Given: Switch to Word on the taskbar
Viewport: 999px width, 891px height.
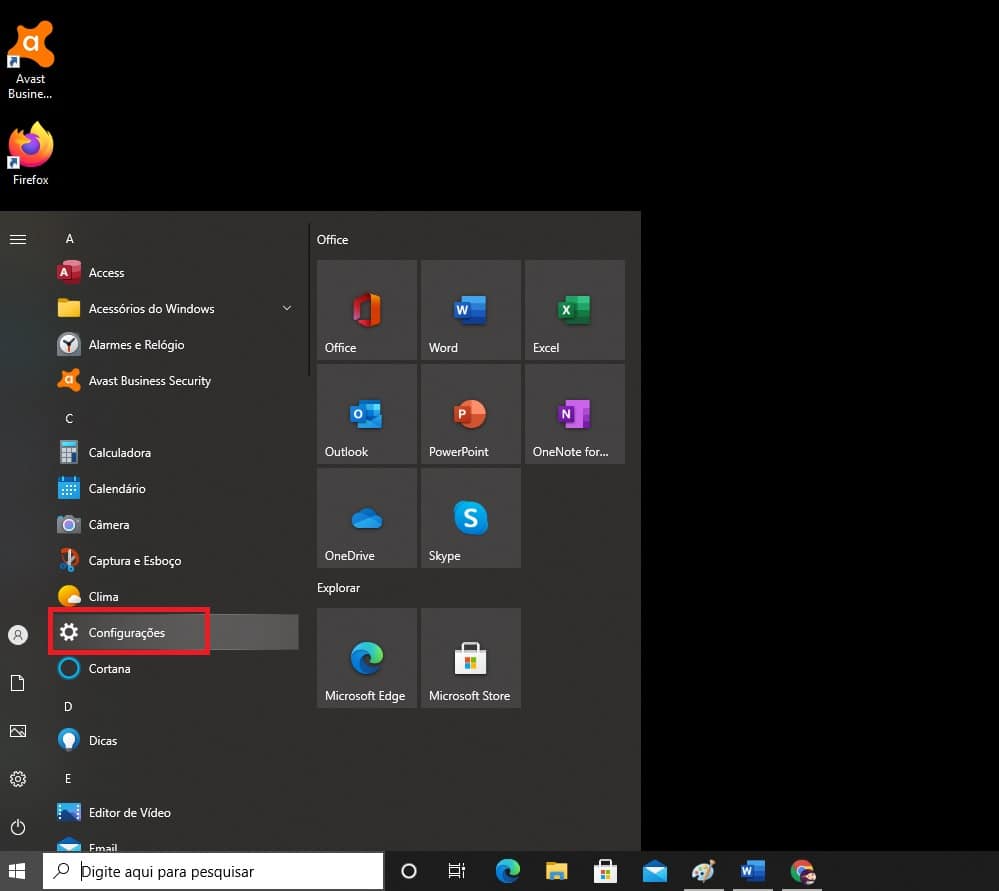Looking at the screenshot, I should click(x=752, y=871).
